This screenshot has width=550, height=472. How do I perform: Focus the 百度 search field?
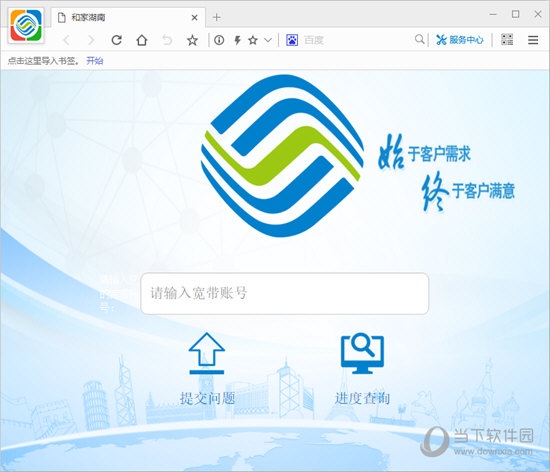click(x=356, y=40)
